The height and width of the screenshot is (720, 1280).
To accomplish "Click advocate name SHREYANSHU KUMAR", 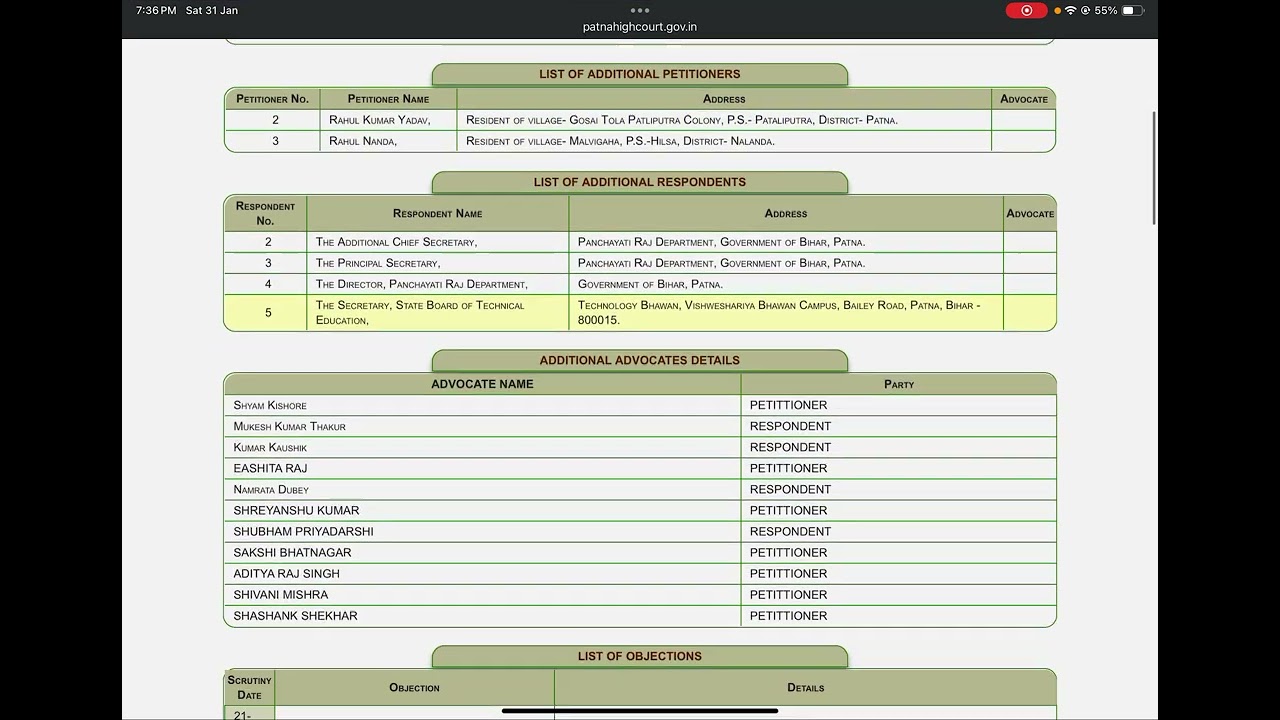I will pos(296,510).
